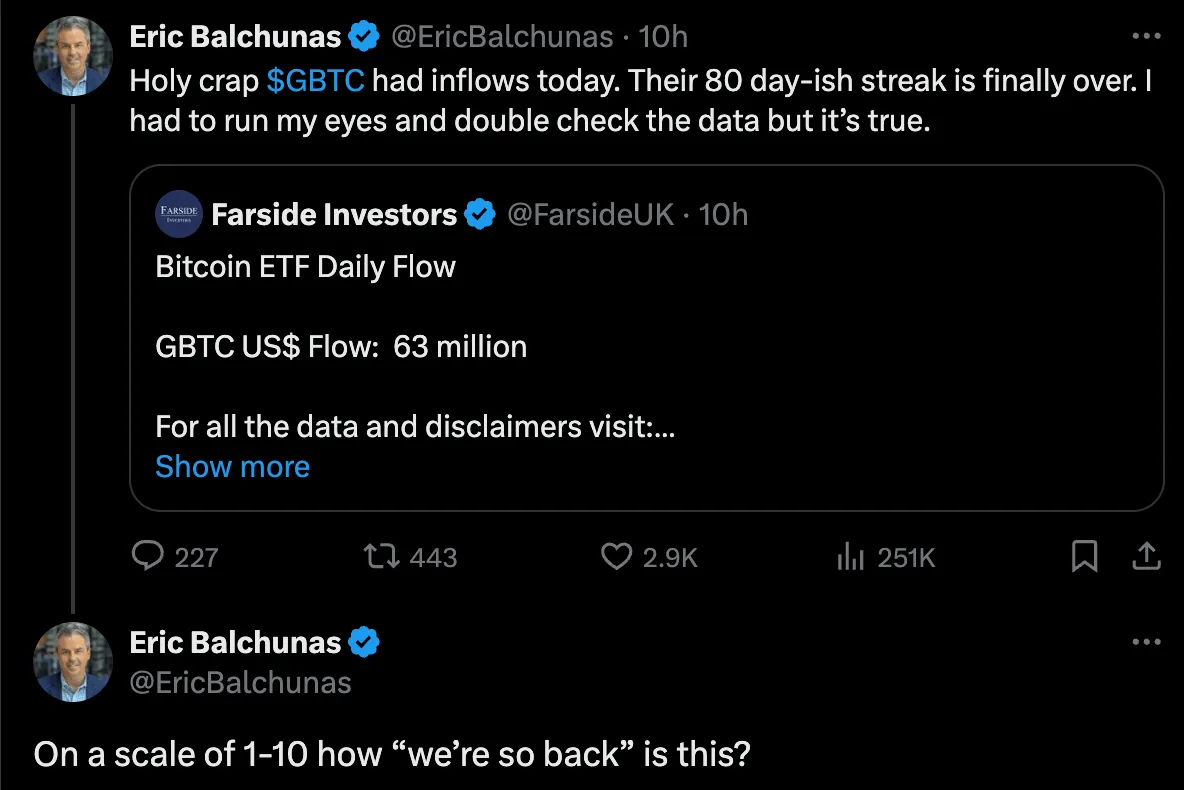1184x790 pixels.
Task: Open more options on second tweet
Action: point(1146,642)
